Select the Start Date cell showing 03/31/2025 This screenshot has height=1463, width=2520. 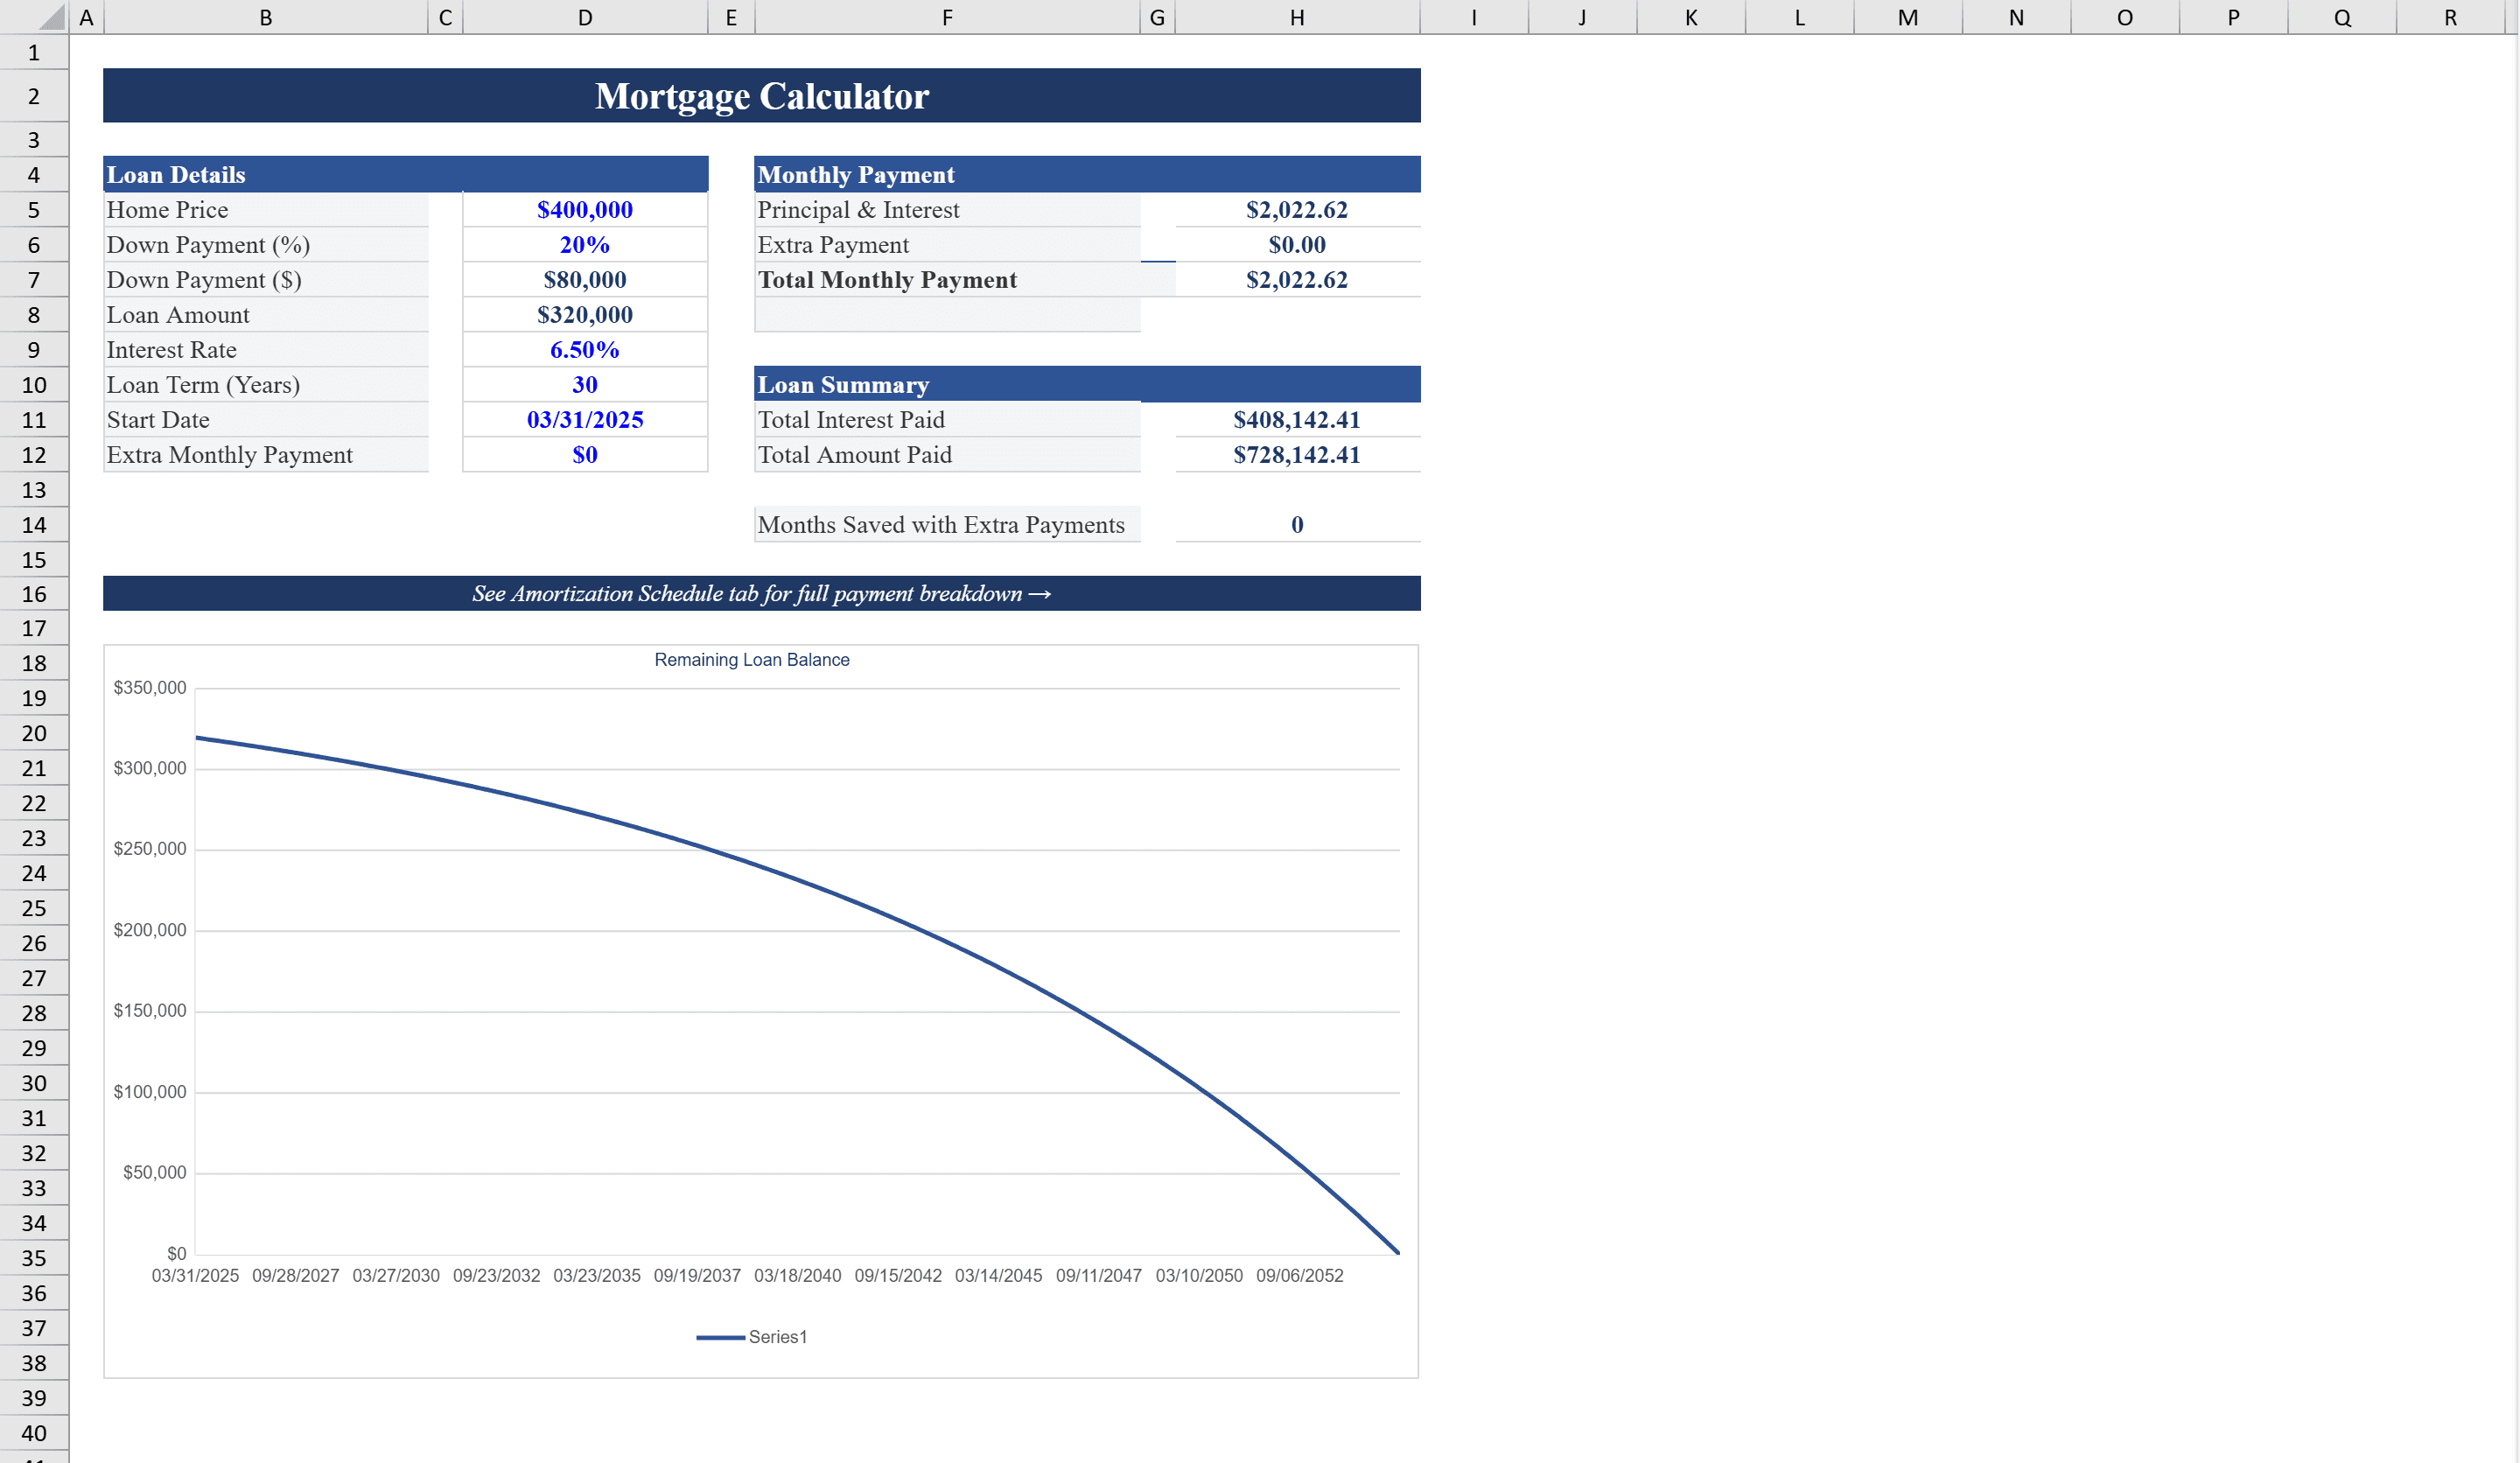pyautogui.click(x=584, y=419)
